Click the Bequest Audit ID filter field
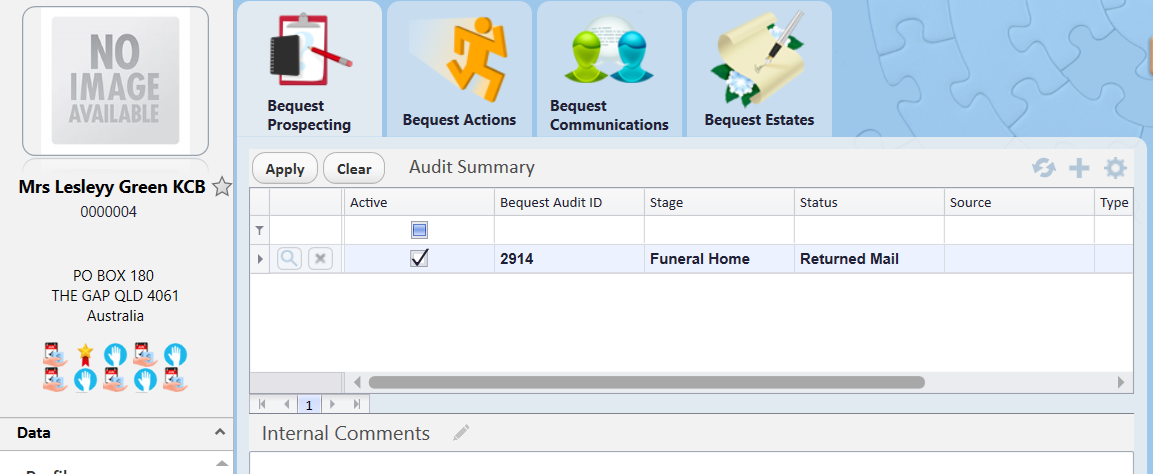Screen dimensions: 1153x474 569,231
